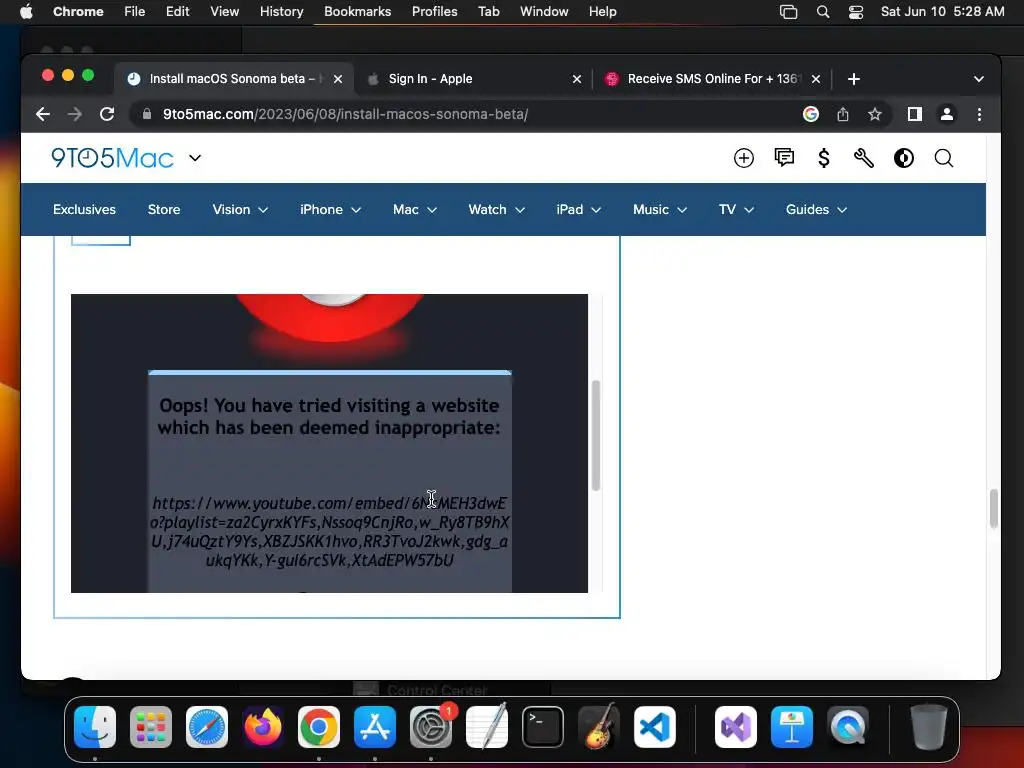Image resolution: width=1024 pixels, height=768 pixels.
Task: Click the browser forward arrow
Action: tap(74, 114)
